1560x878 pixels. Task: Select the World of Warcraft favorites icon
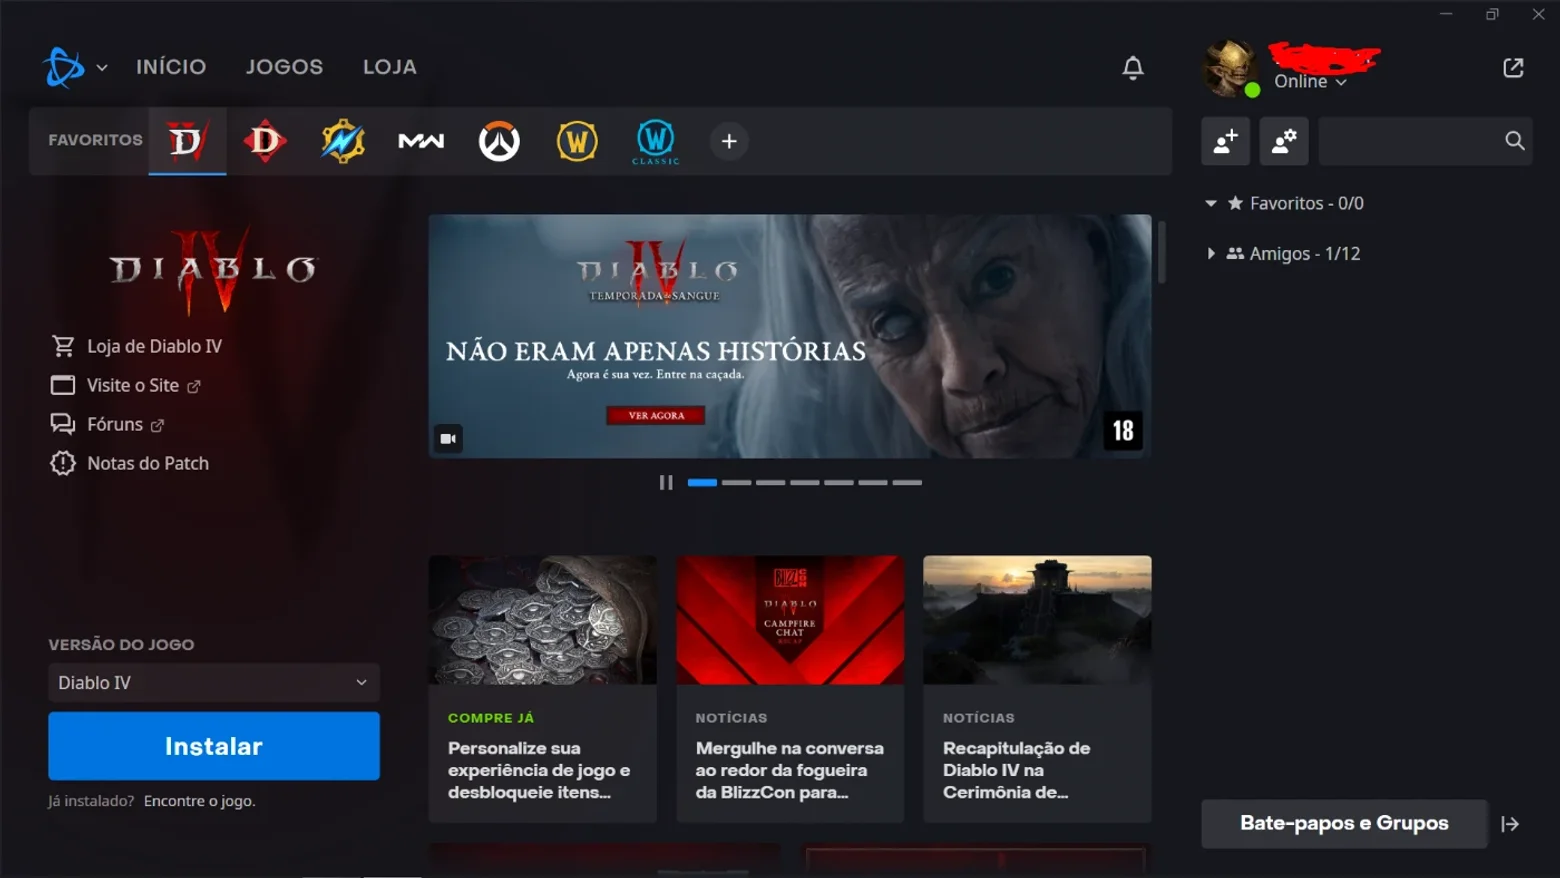click(577, 141)
